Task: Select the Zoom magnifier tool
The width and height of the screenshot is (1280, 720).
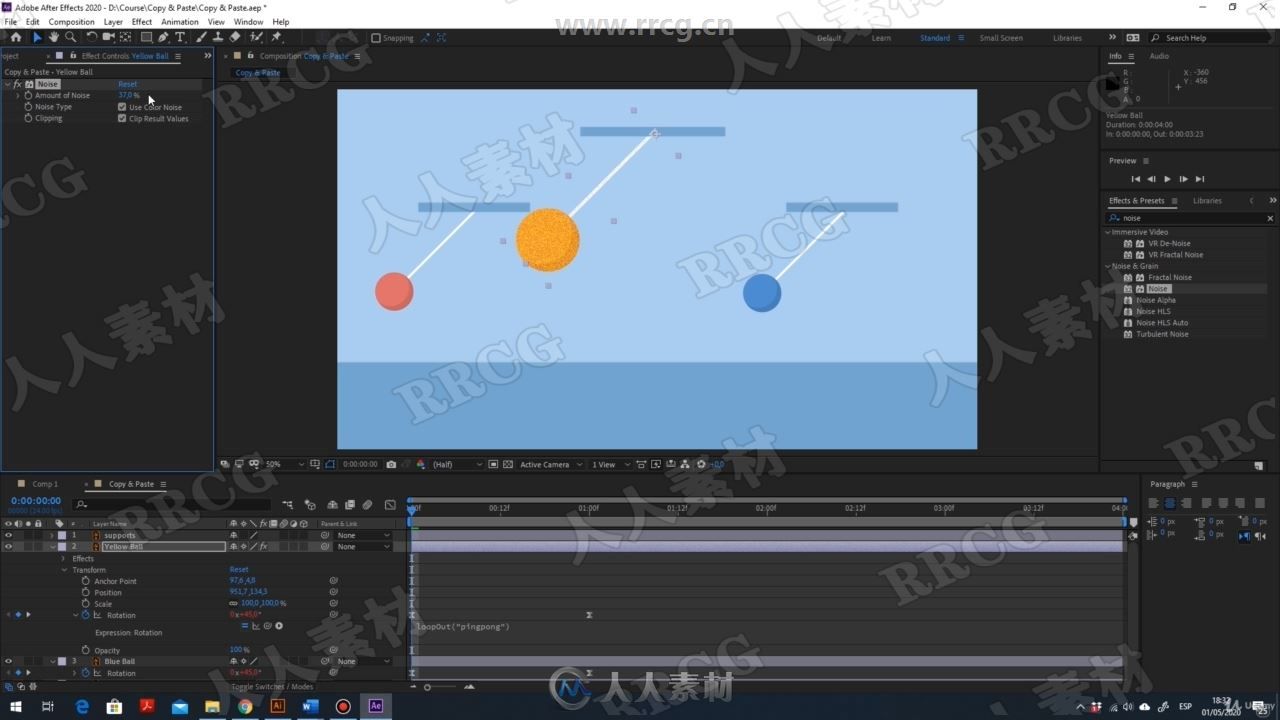Action: pyautogui.click(x=70, y=37)
